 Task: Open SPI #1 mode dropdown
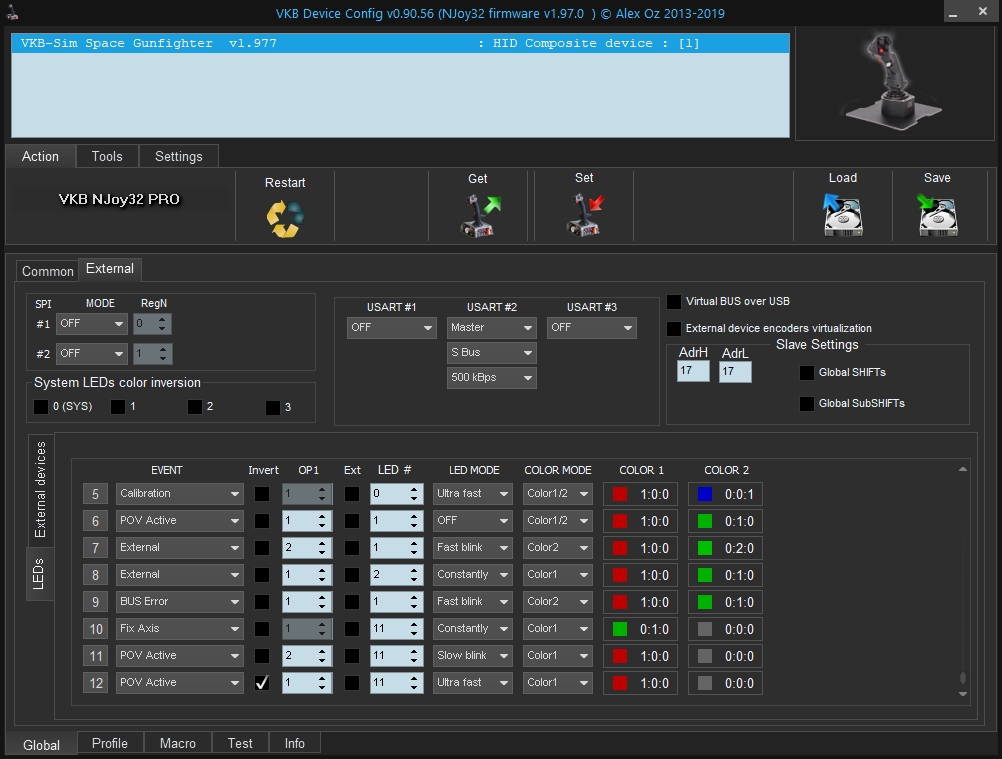click(x=91, y=324)
